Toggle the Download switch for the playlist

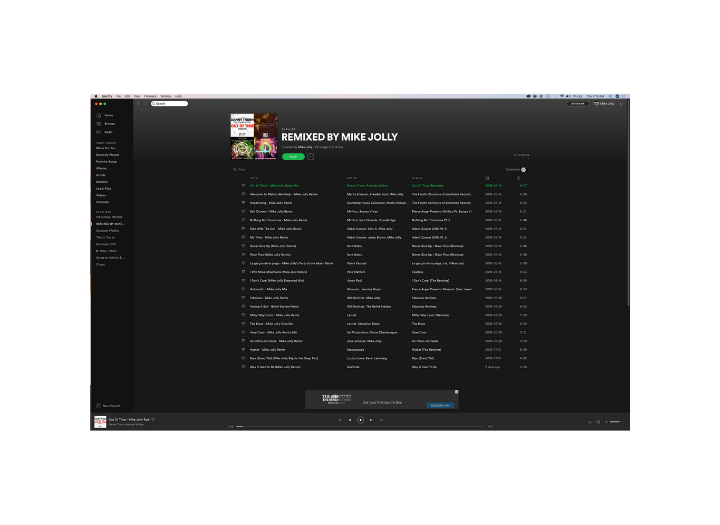coord(524,169)
